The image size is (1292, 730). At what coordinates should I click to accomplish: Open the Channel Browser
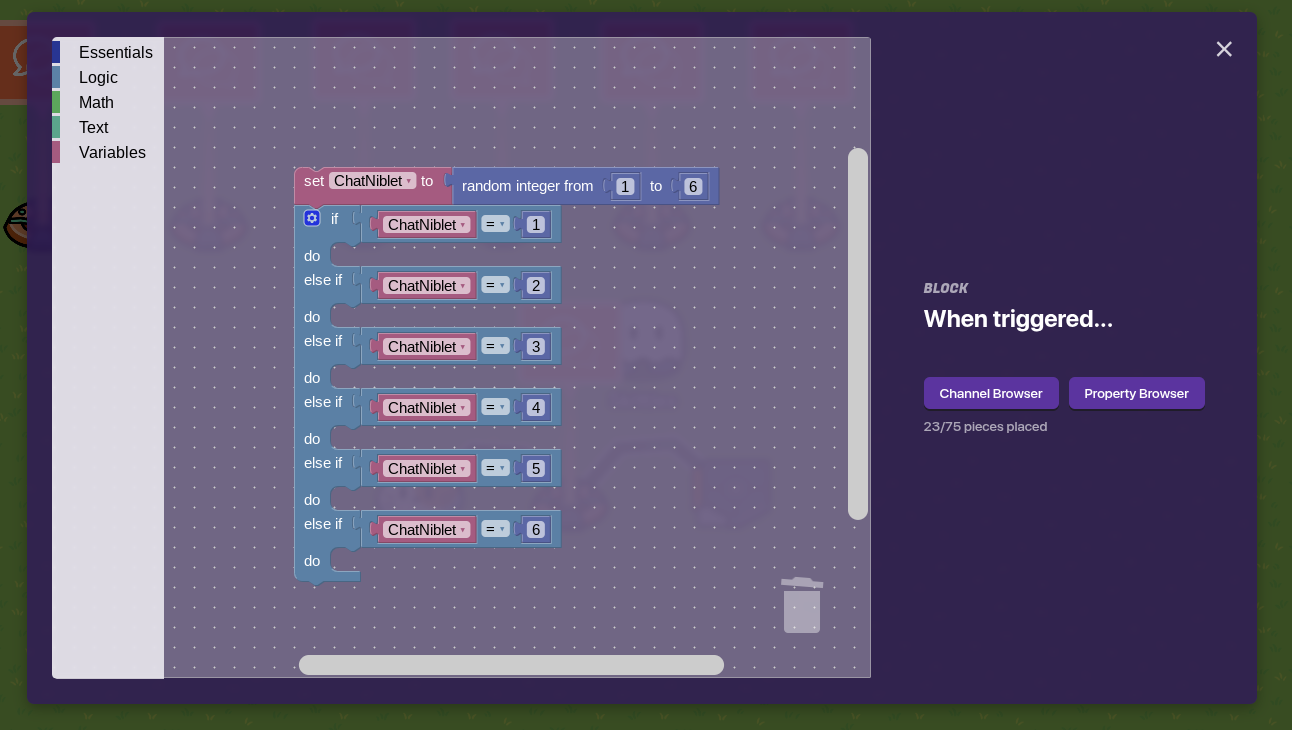click(990, 393)
